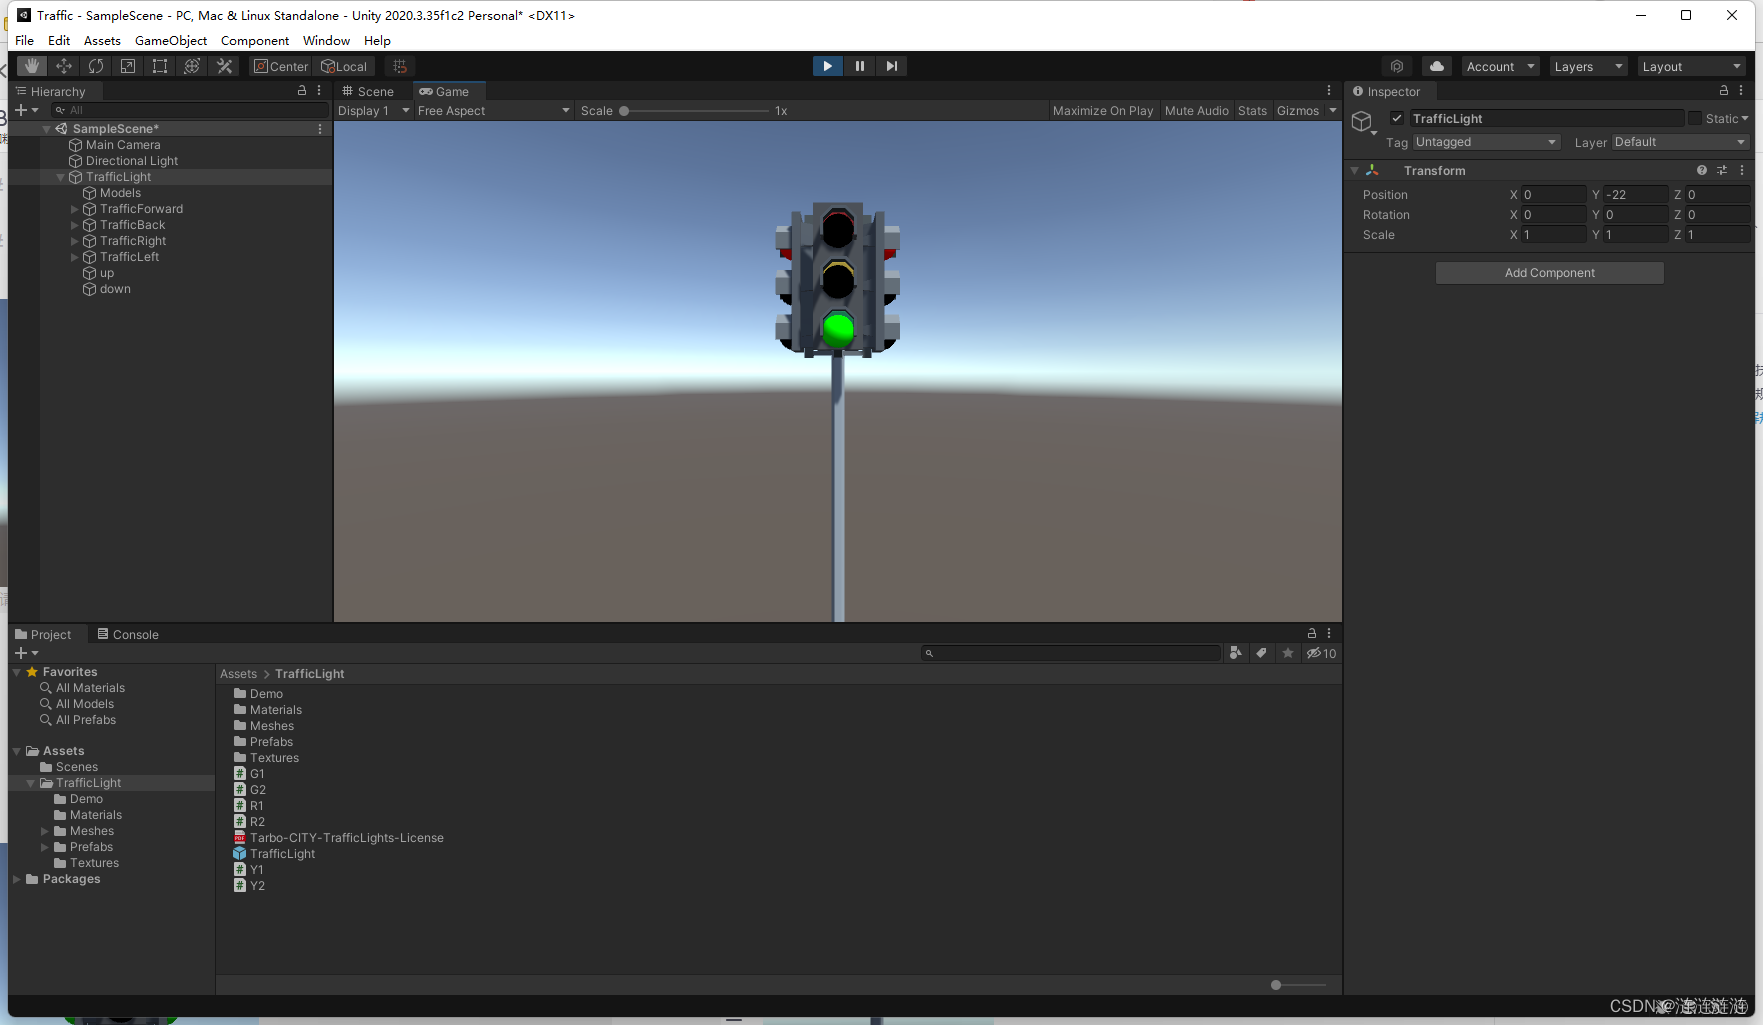This screenshot has width=1763, height=1025.
Task: Open Gizmos dropdown arrow
Action: (1332, 111)
